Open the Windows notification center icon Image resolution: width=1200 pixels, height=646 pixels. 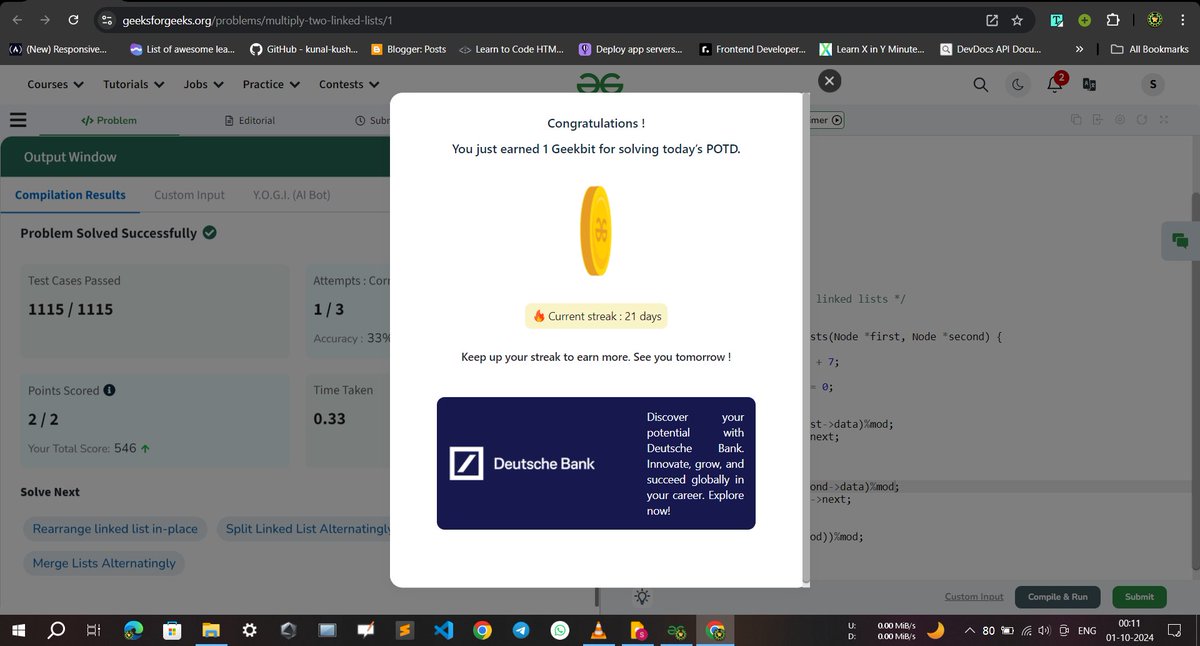tap(1174, 630)
